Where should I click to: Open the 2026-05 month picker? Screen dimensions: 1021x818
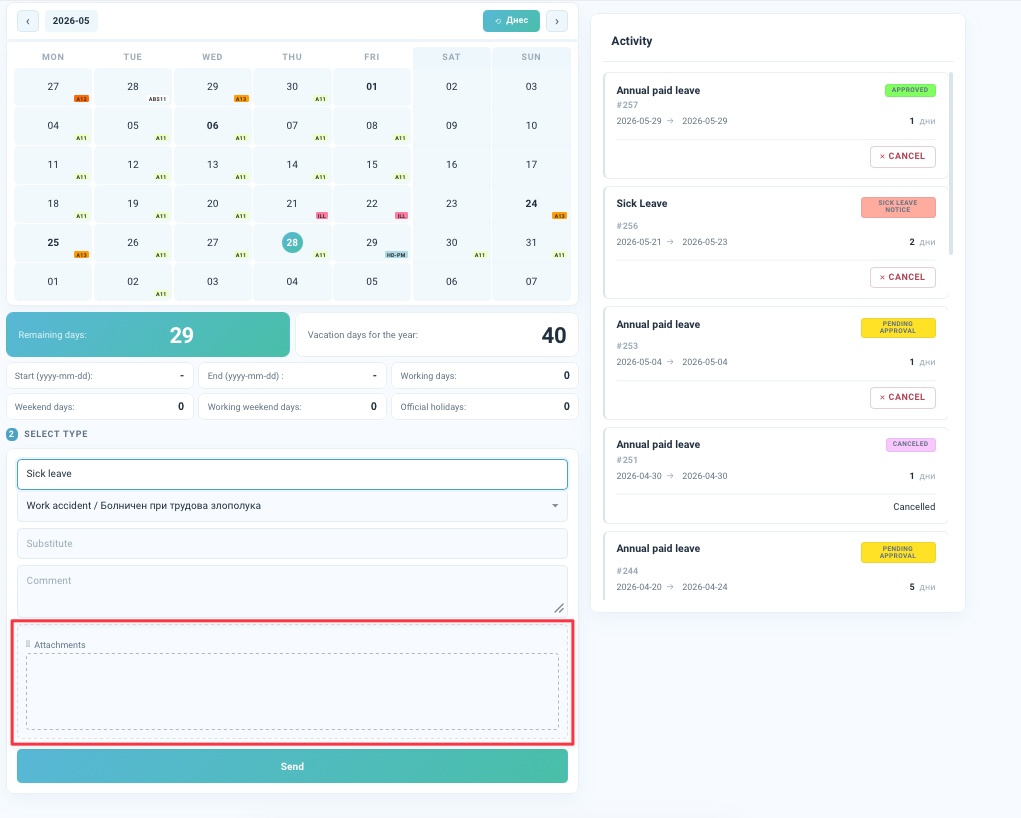point(71,21)
